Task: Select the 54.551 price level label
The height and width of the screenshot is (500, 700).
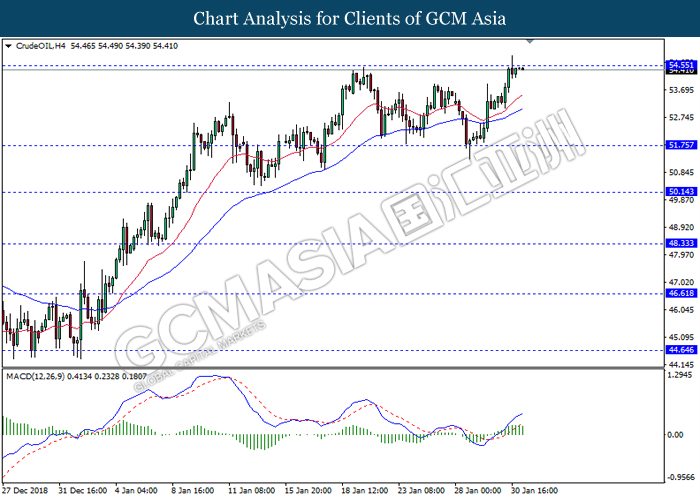Action: pyautogui.click(x=681, y=65)
